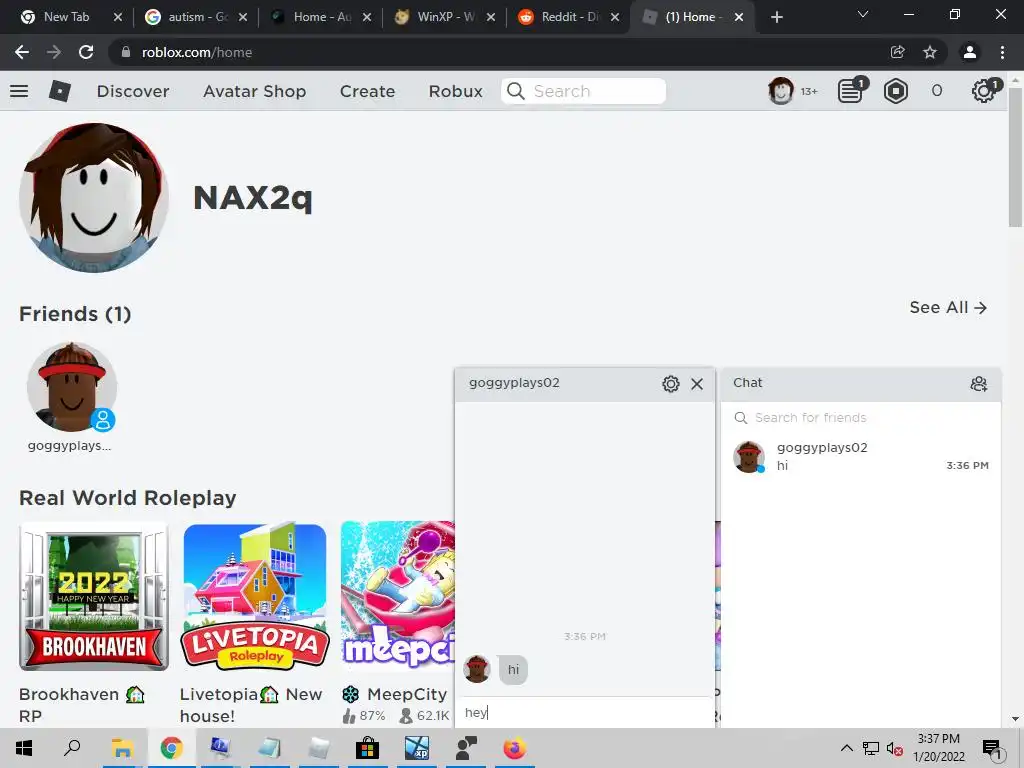Focus the Roblox Search field
Image resolution: width=1024 pixels, height=768 pixels.
(584, 91)
